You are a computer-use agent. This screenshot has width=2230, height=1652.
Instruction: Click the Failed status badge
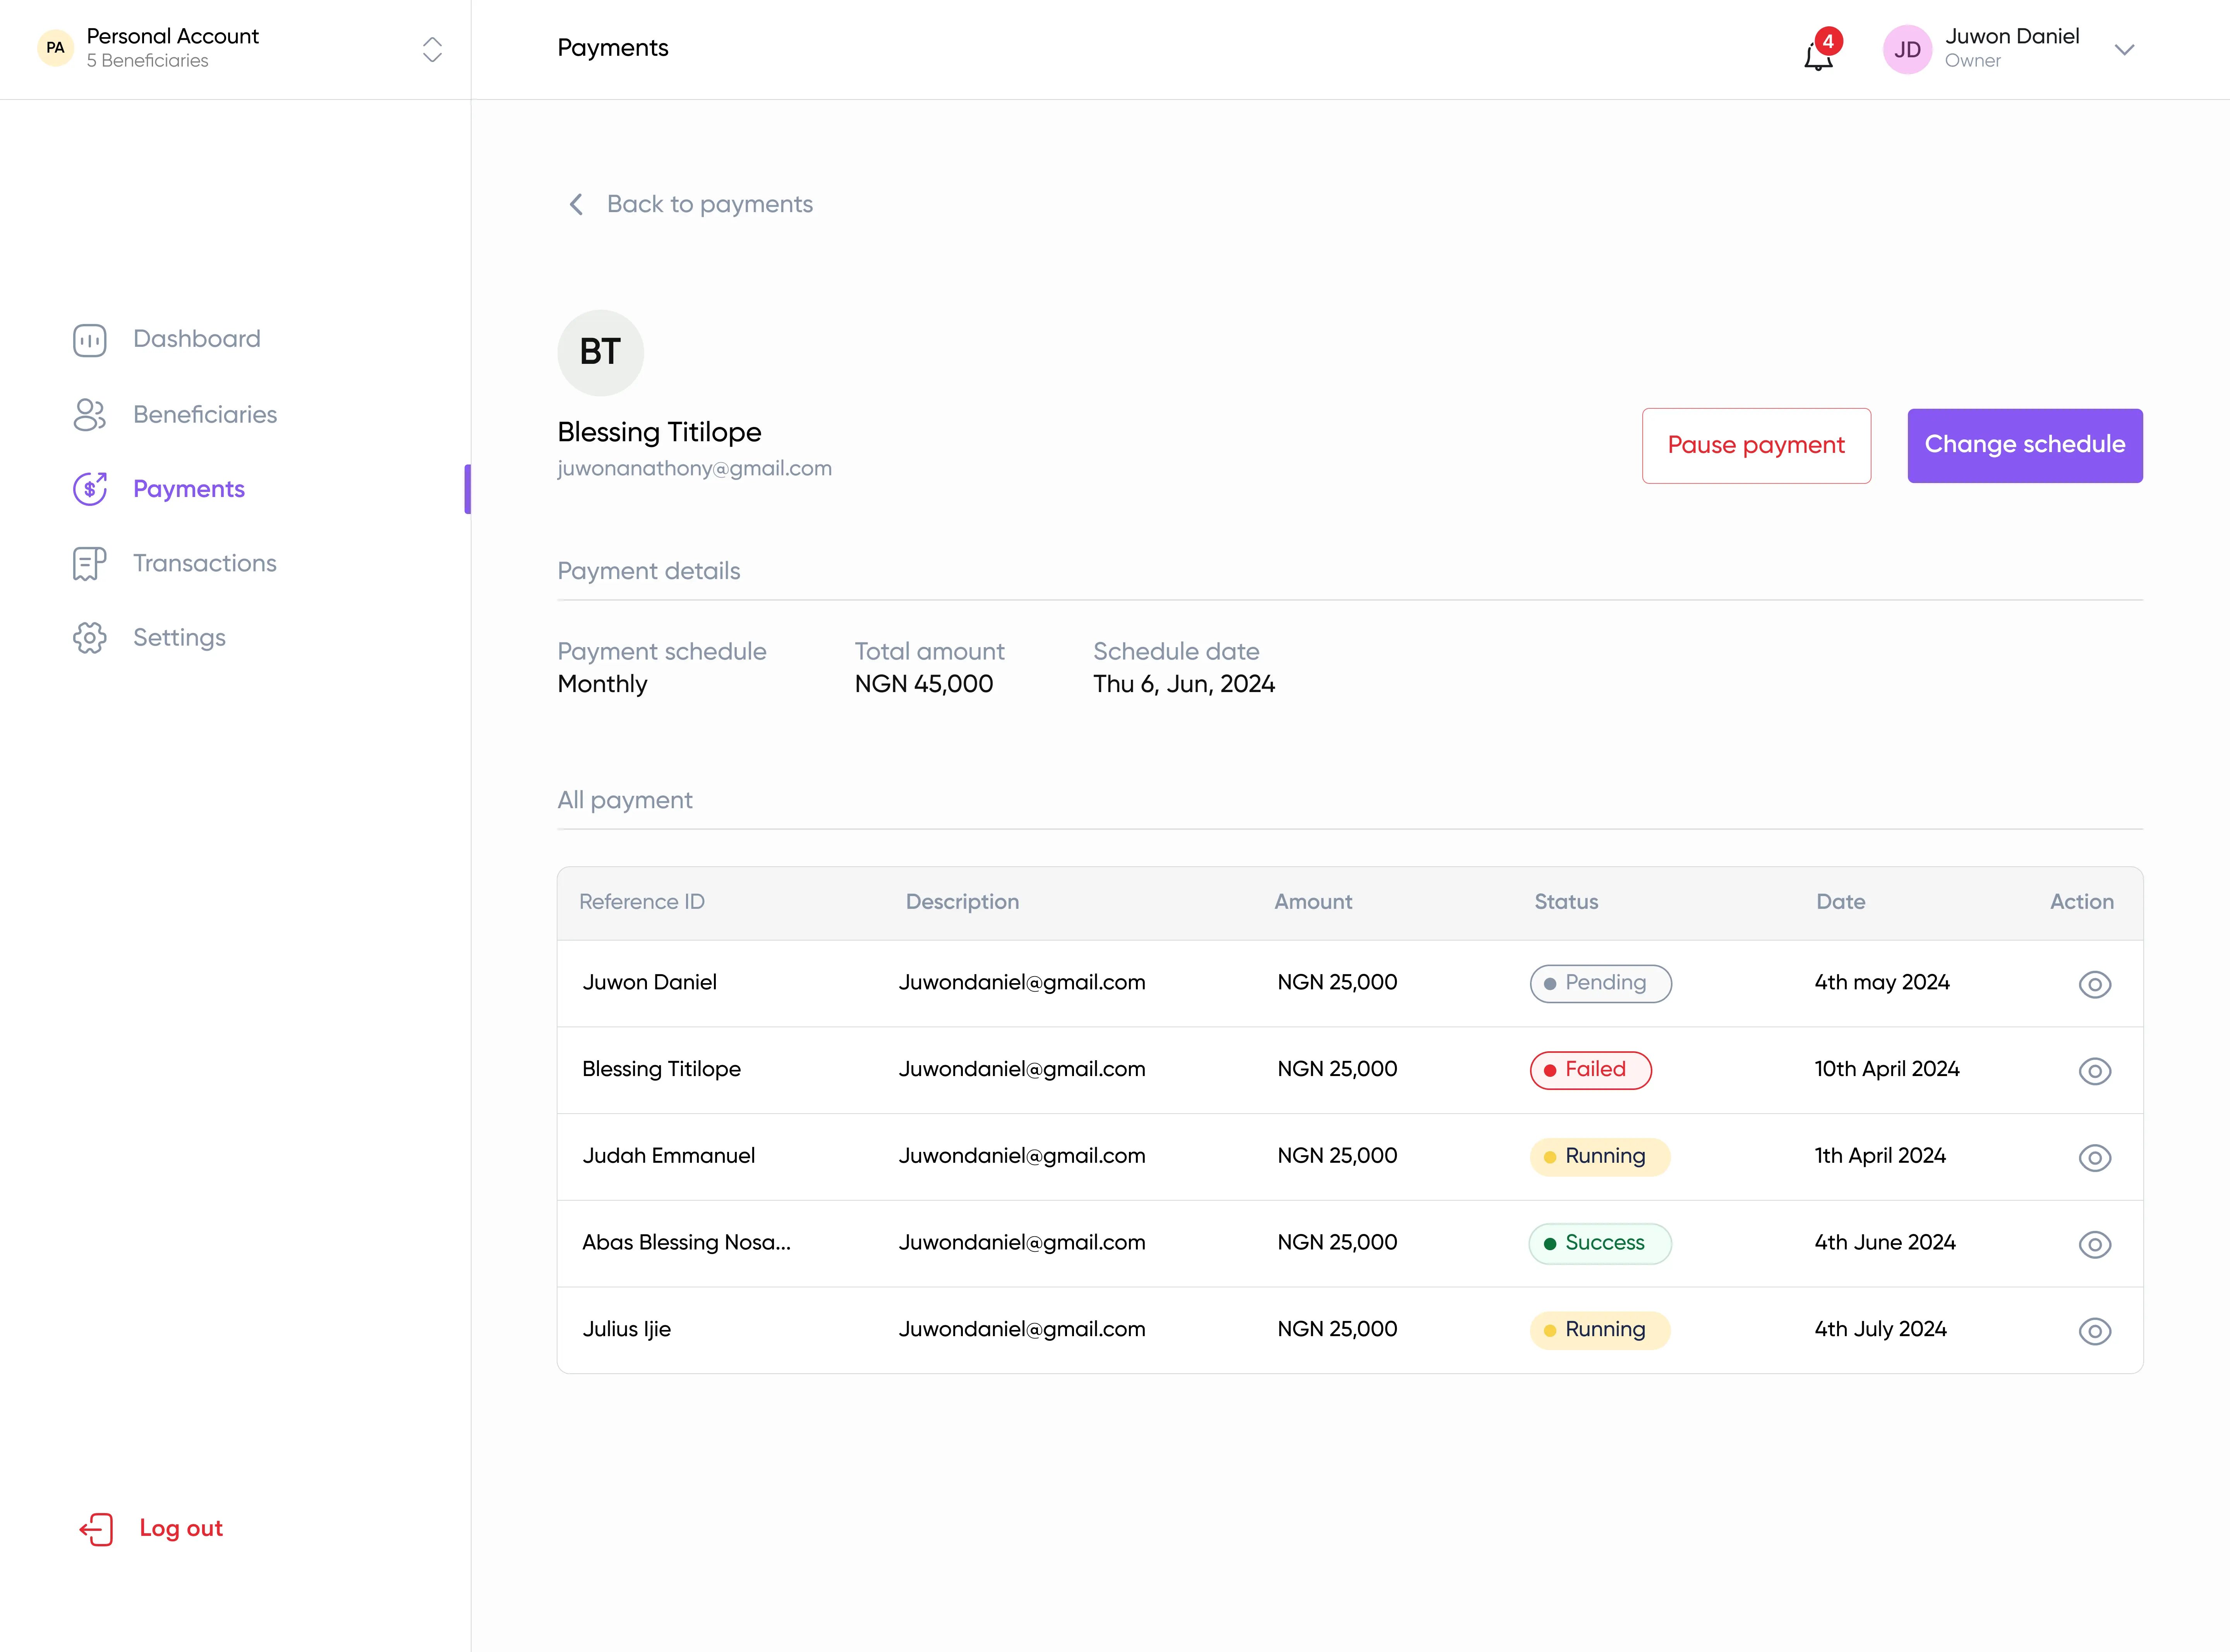coord(1590,1070)
